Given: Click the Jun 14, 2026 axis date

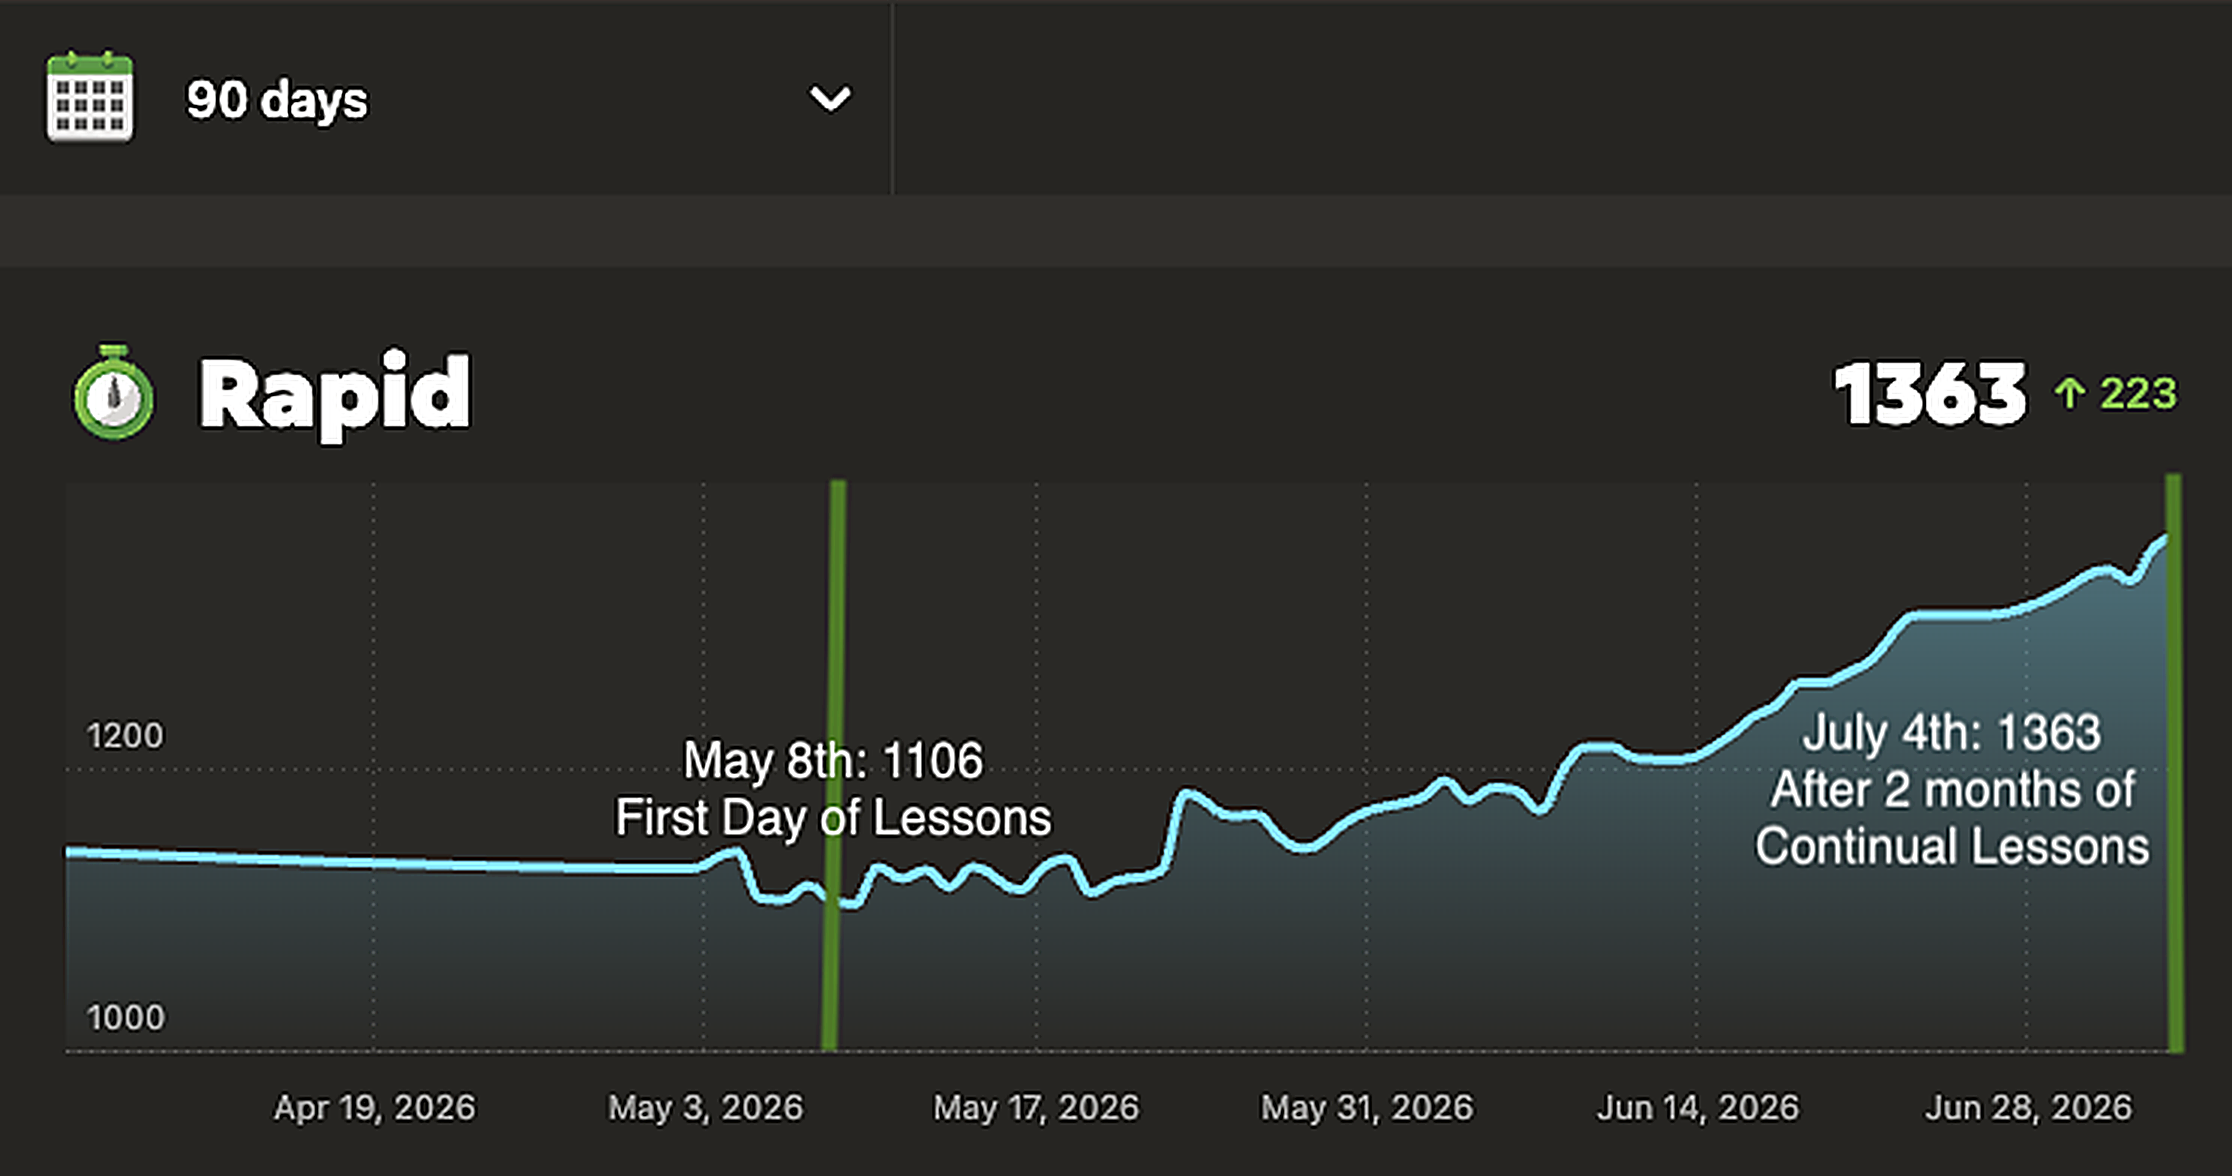Looking at the screenshot, I should pos(1698,1108).
